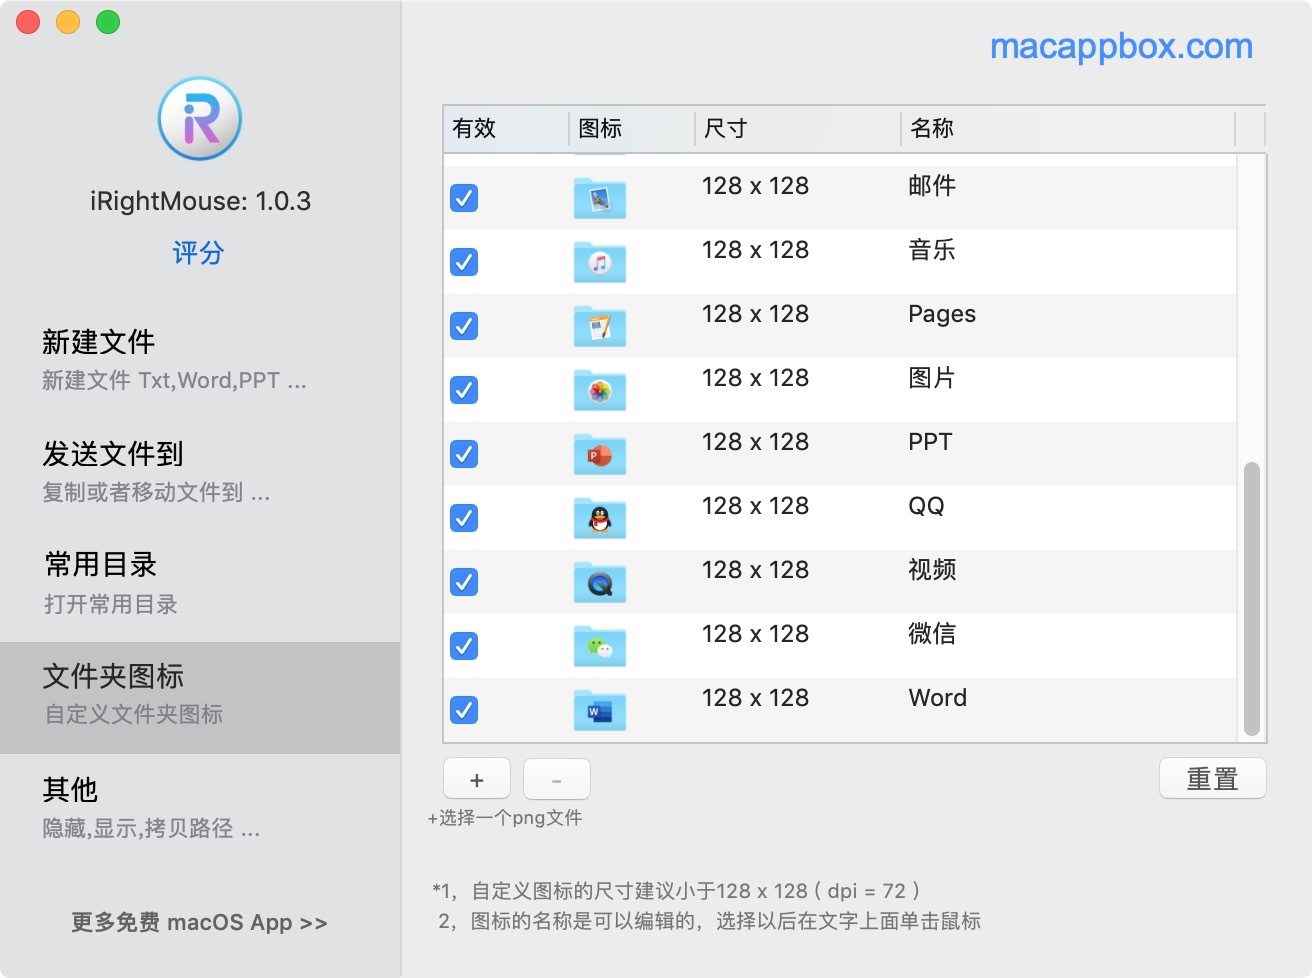The height and width of the screenshot is (978, 1312).
Task: Click the name PPT in the table
Action: 930,441
